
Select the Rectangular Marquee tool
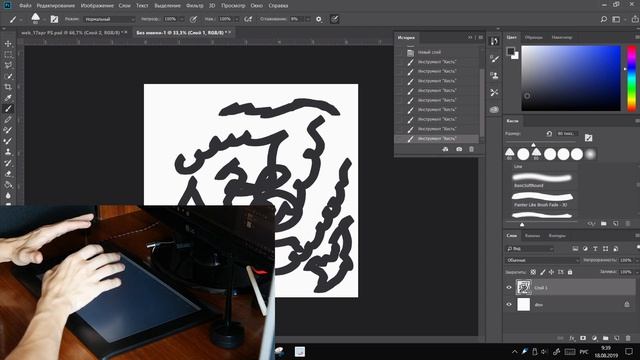pos(8,54)
